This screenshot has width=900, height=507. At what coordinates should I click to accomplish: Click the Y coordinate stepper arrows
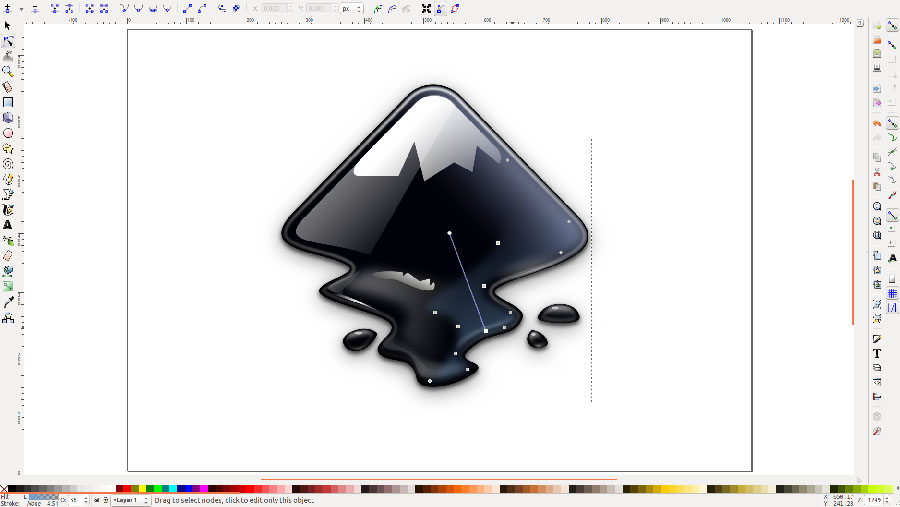[x=336, y=9]
